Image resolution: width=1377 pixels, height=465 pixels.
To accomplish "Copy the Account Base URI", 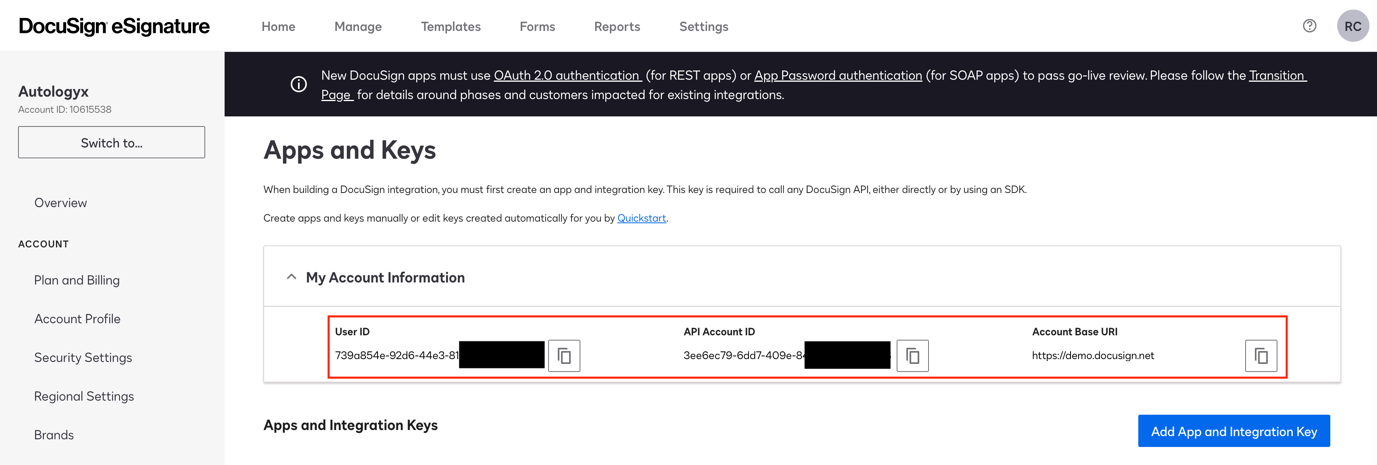I will coord(1261,356).
